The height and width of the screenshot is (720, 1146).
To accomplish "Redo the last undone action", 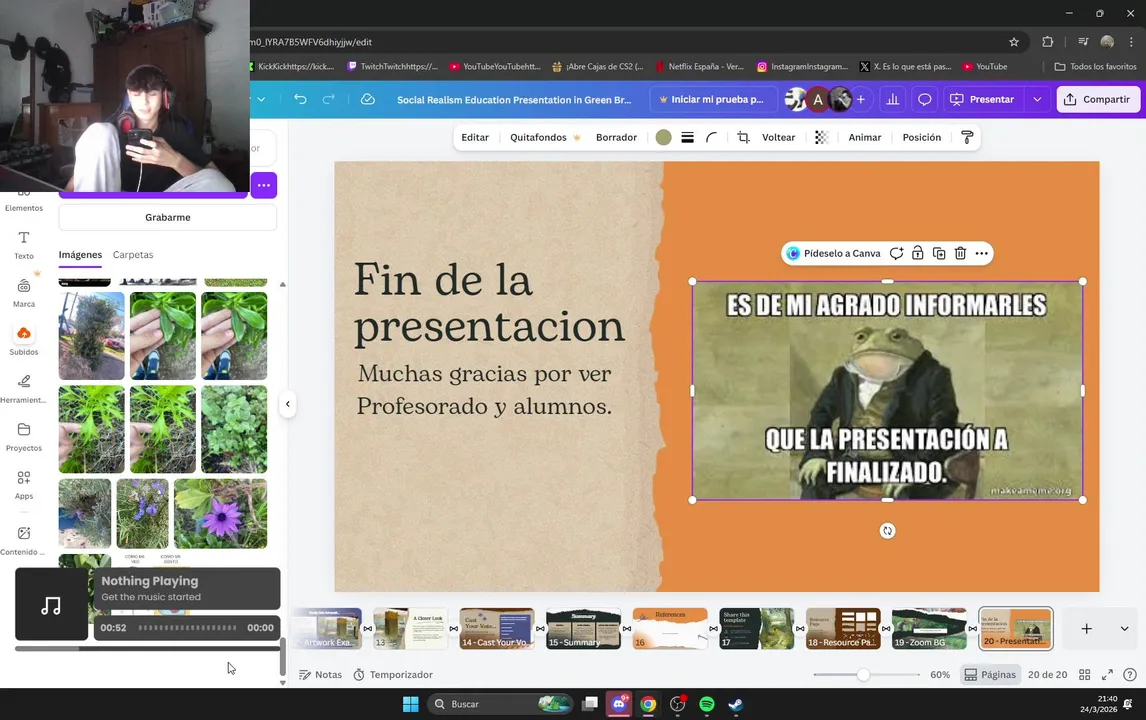I will [329, 99].
